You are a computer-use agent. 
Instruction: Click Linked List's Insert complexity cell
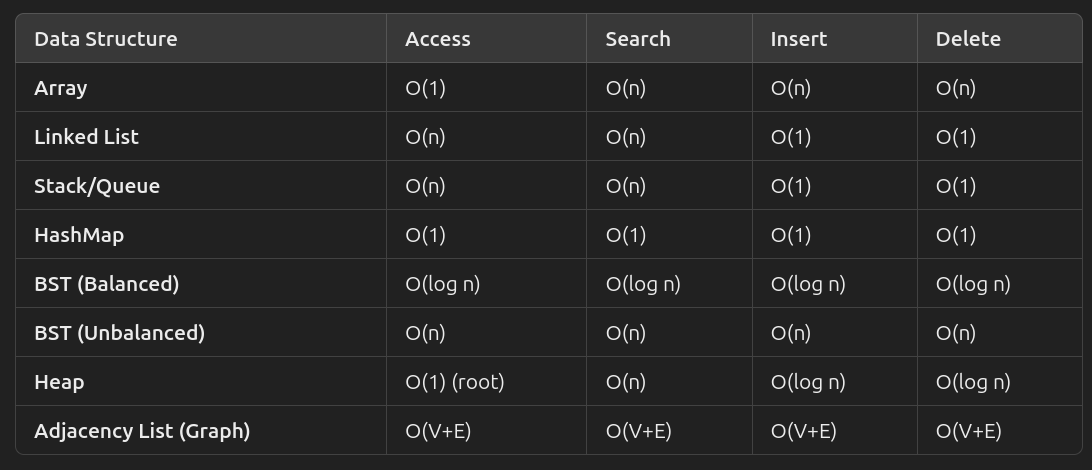(791, 137)
